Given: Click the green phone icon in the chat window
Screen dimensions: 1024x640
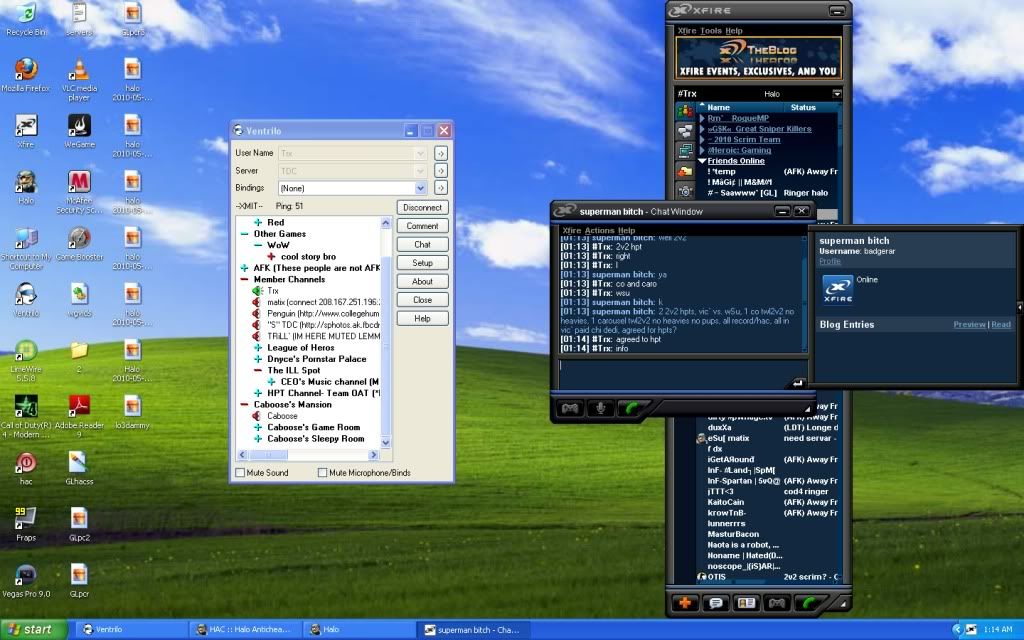Looking at the screenshot, I should tap(632, 408).
